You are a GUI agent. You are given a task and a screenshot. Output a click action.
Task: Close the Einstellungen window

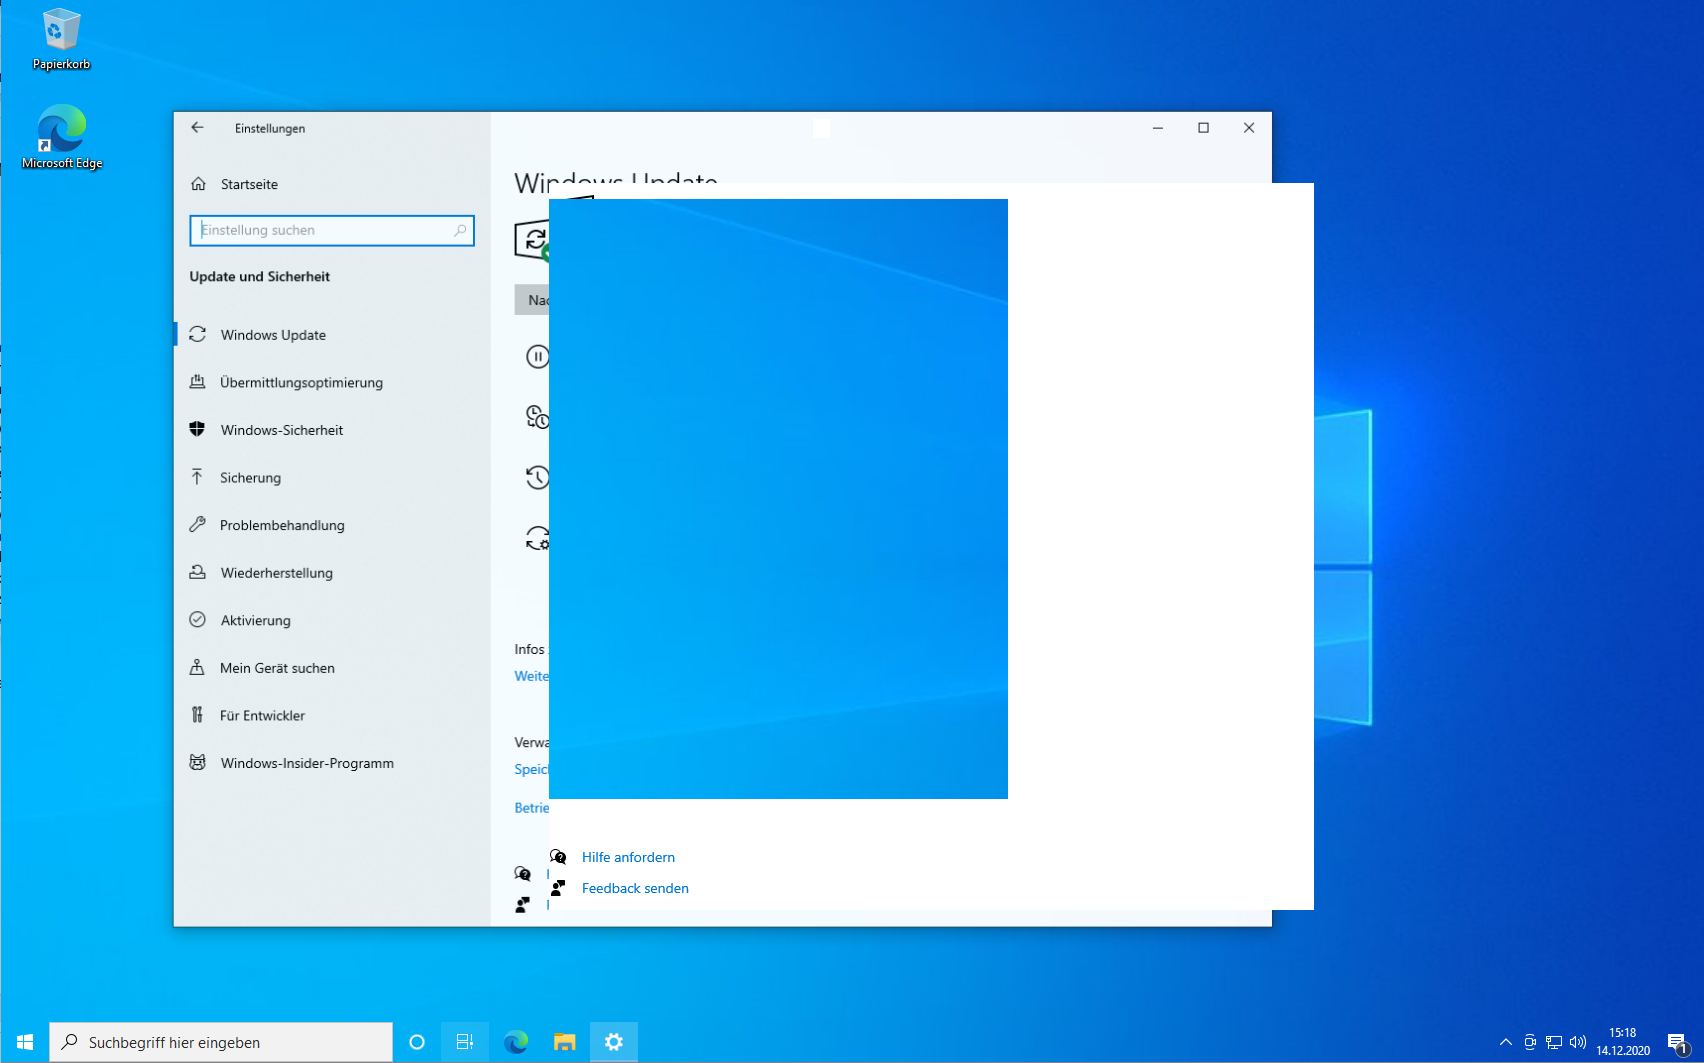pyautogui.click(x=1249, y=128)
